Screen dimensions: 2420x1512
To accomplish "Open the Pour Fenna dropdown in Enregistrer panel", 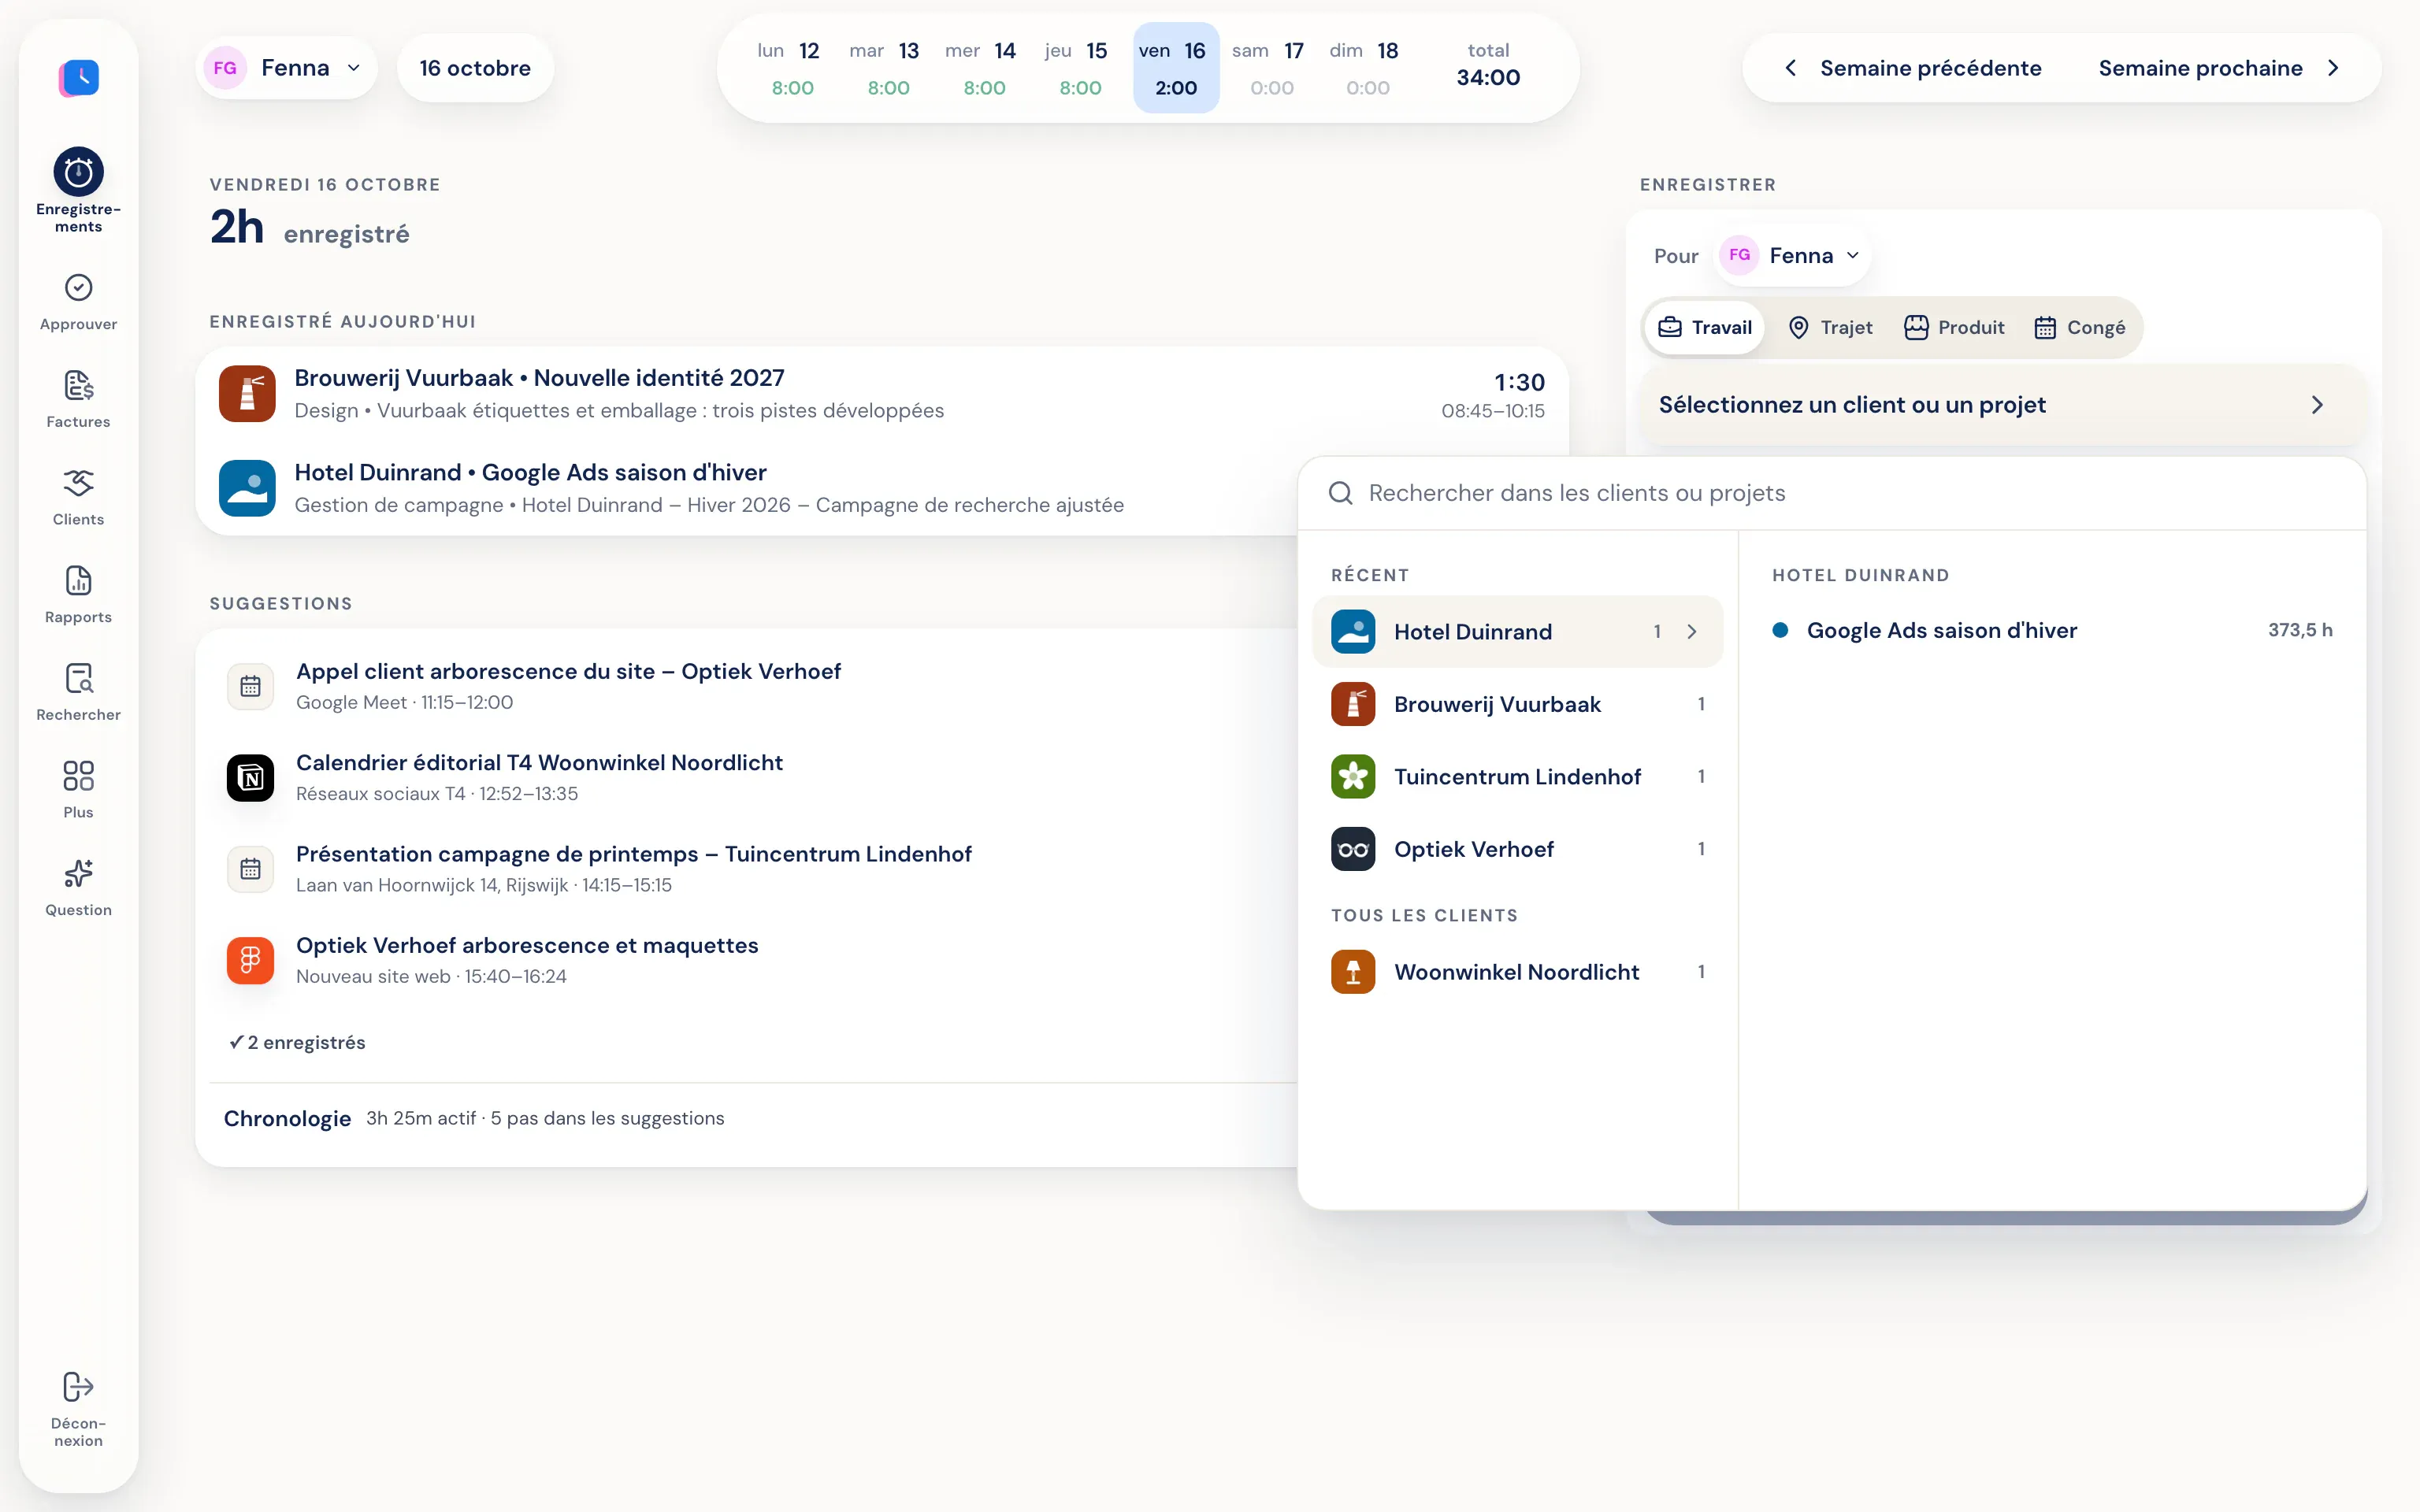I will 1794,255.
